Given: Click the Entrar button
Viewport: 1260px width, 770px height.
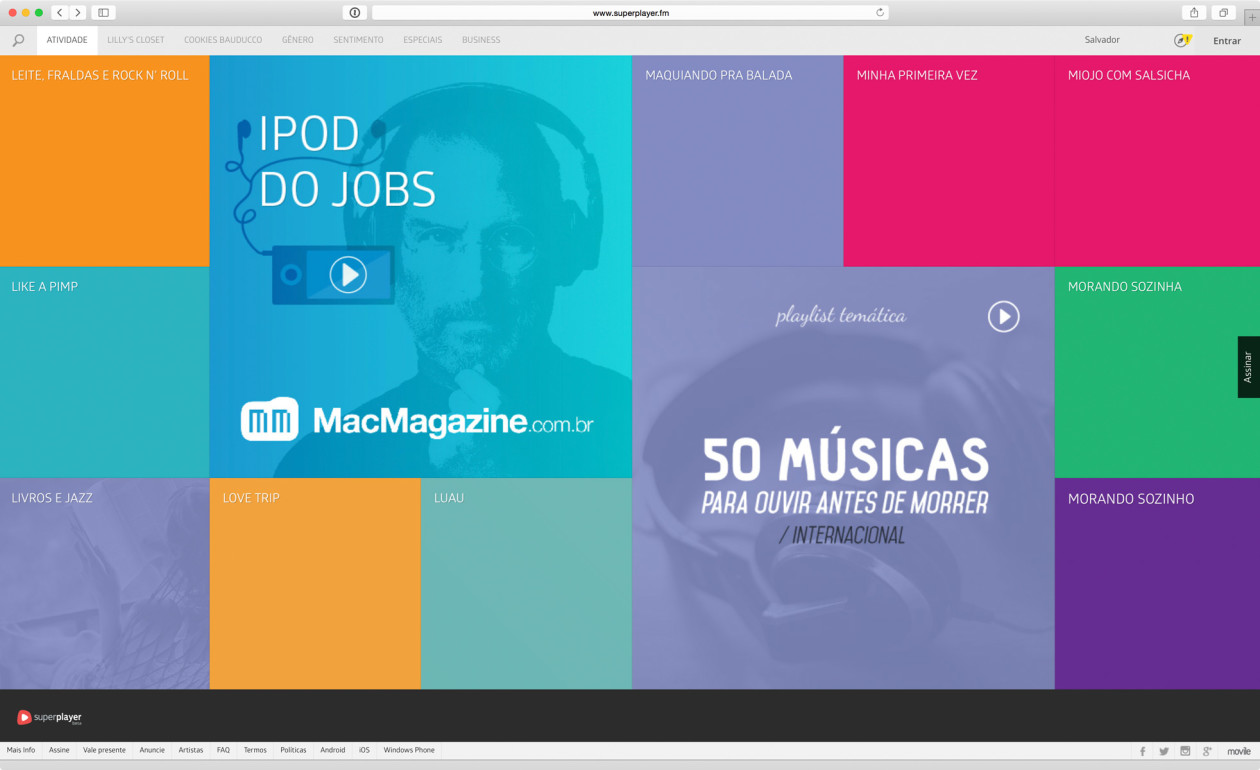Looking at the screenshot, I should click(x=1227, y=40).
